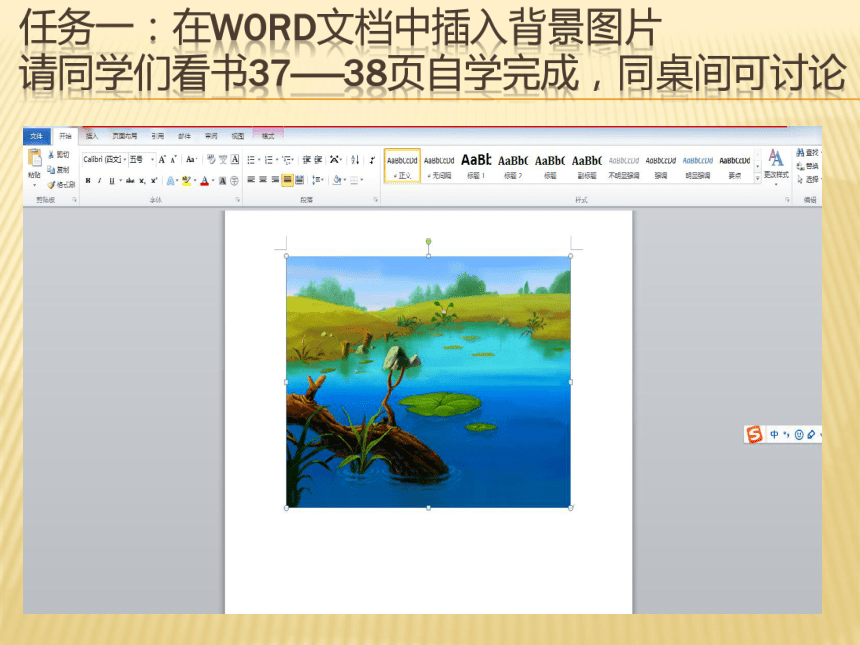Click the Copy (复制) icon
Viewport: 860px width, 645px height.
(x=52, y=169)
